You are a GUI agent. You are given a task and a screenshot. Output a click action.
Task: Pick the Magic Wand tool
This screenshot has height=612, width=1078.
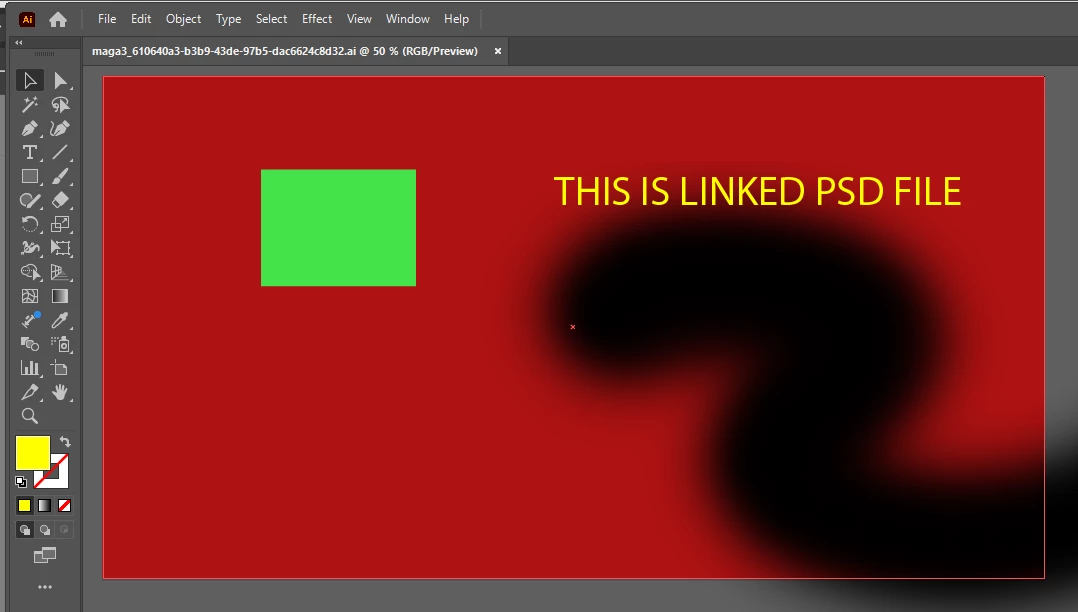(x=30, y=105)
